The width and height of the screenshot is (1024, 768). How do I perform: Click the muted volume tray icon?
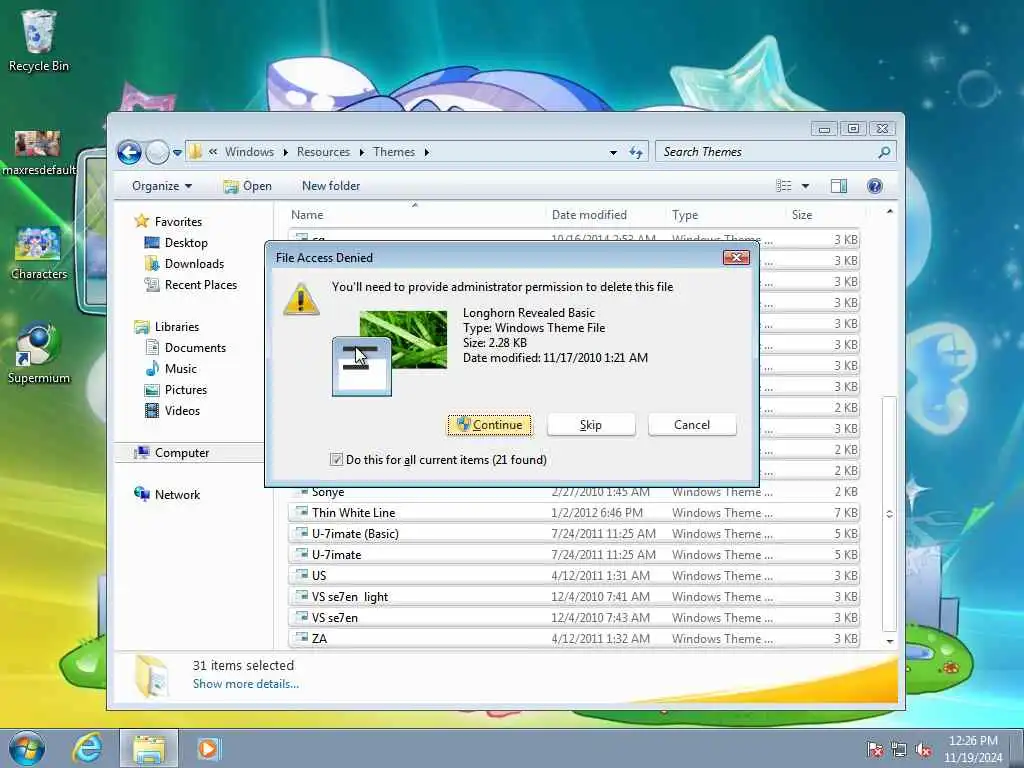coord(923,749)
